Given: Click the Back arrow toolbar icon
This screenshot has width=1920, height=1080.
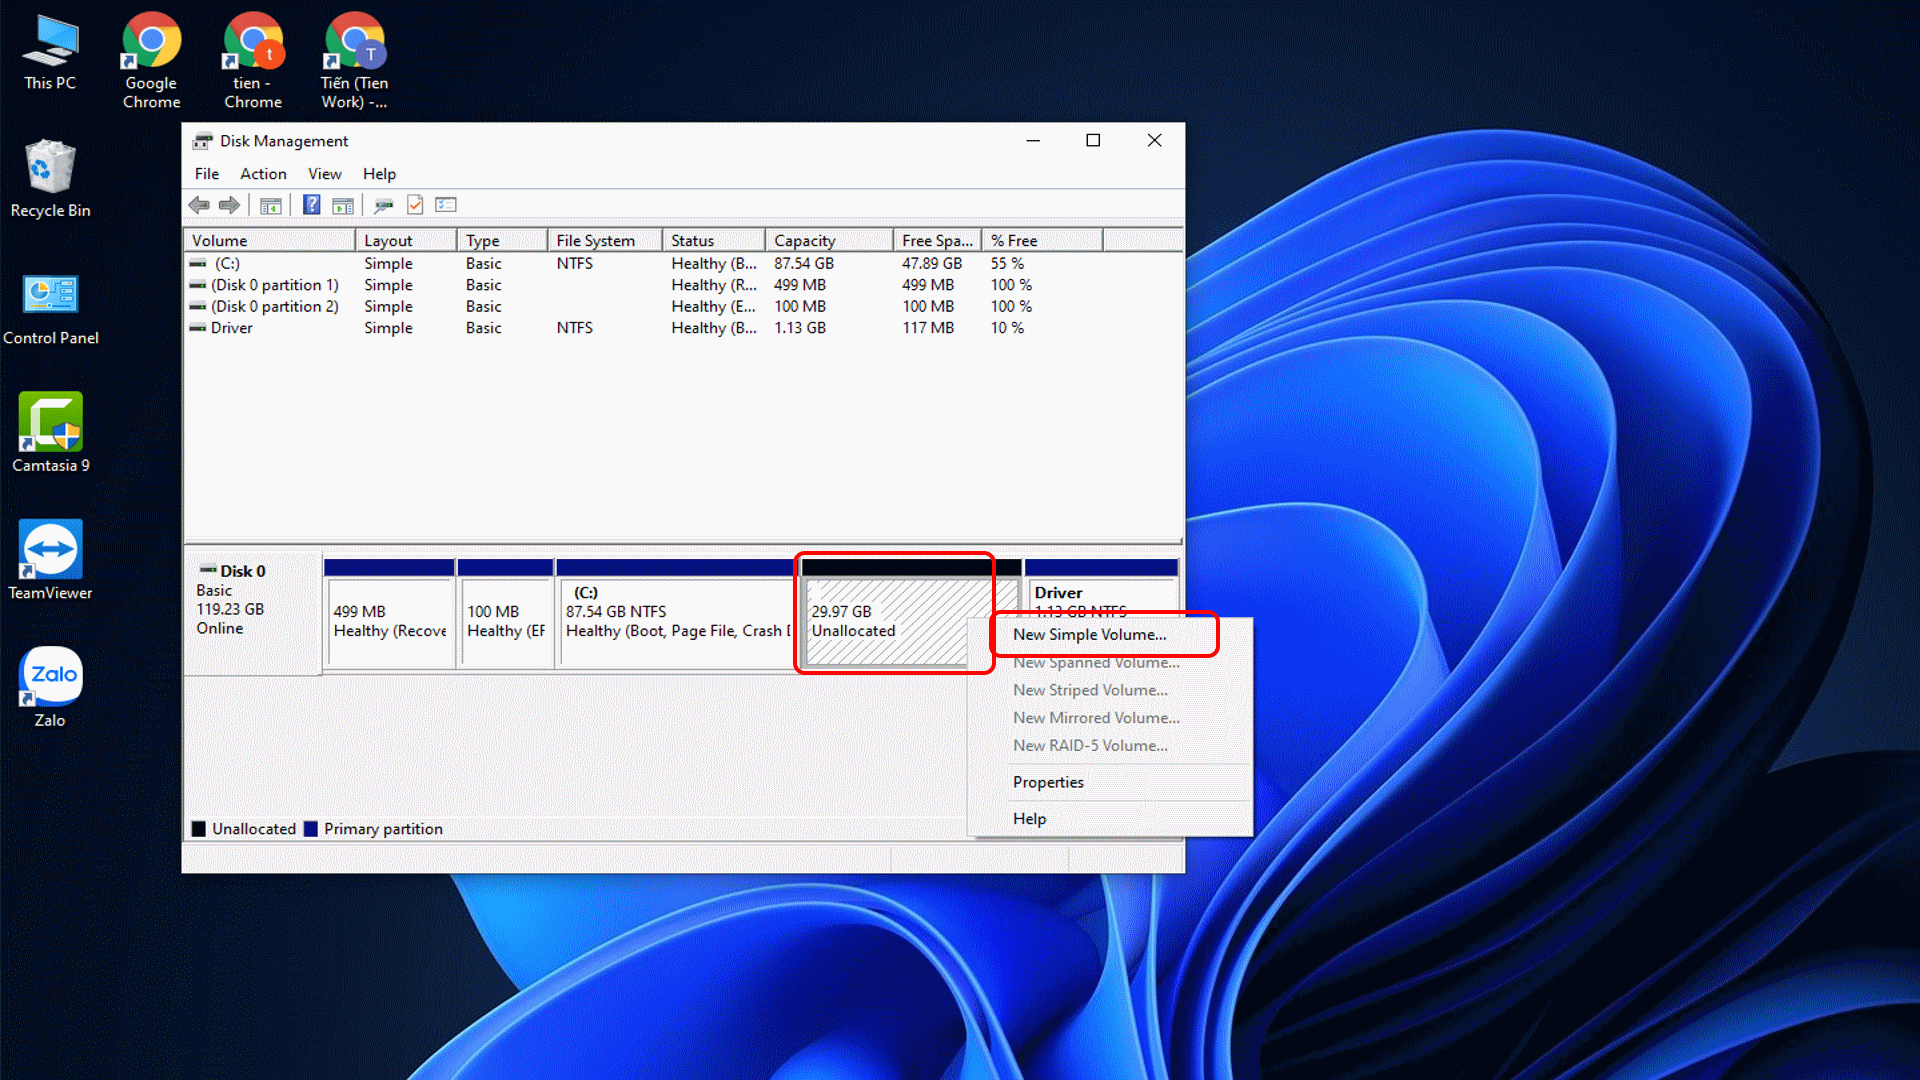Looking at the screenshot, I should [x=198, y=205].
